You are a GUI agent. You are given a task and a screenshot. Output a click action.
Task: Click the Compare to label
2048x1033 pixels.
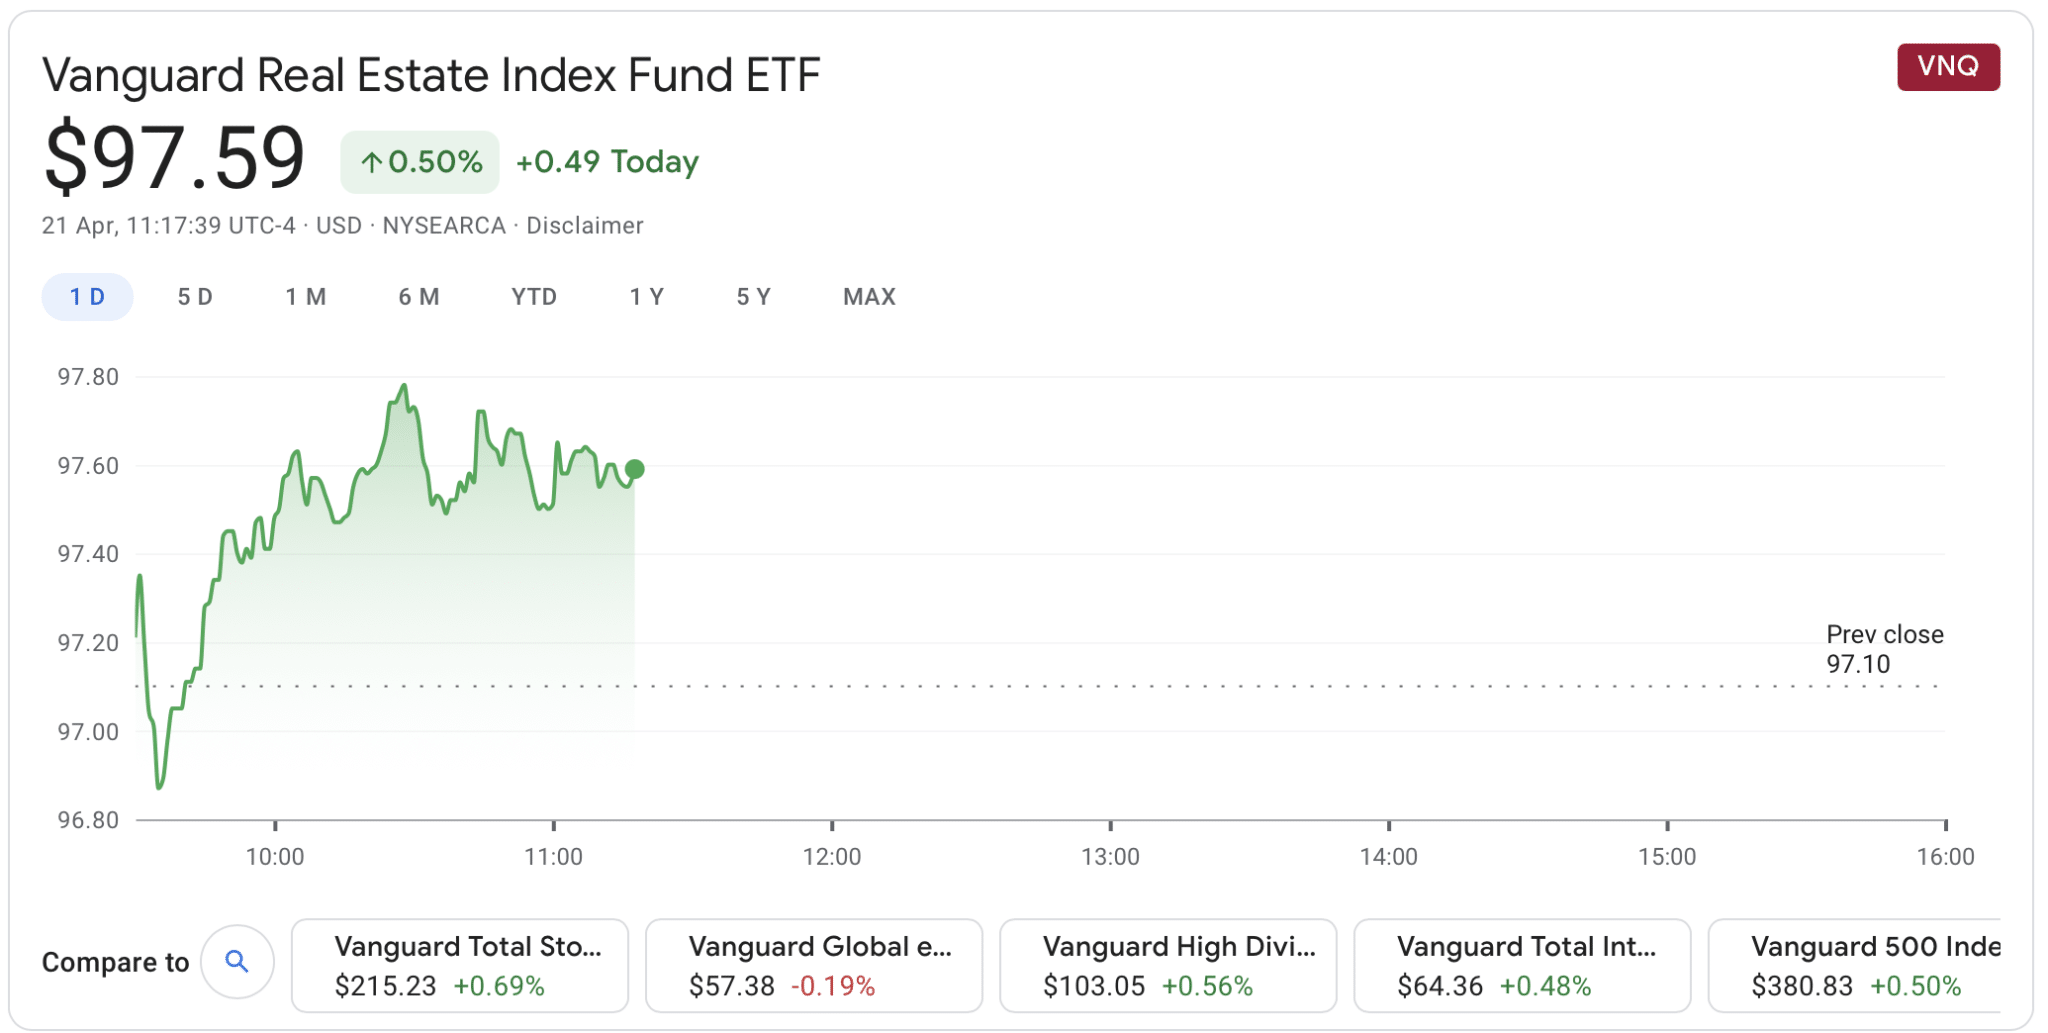tap(115, 962)
